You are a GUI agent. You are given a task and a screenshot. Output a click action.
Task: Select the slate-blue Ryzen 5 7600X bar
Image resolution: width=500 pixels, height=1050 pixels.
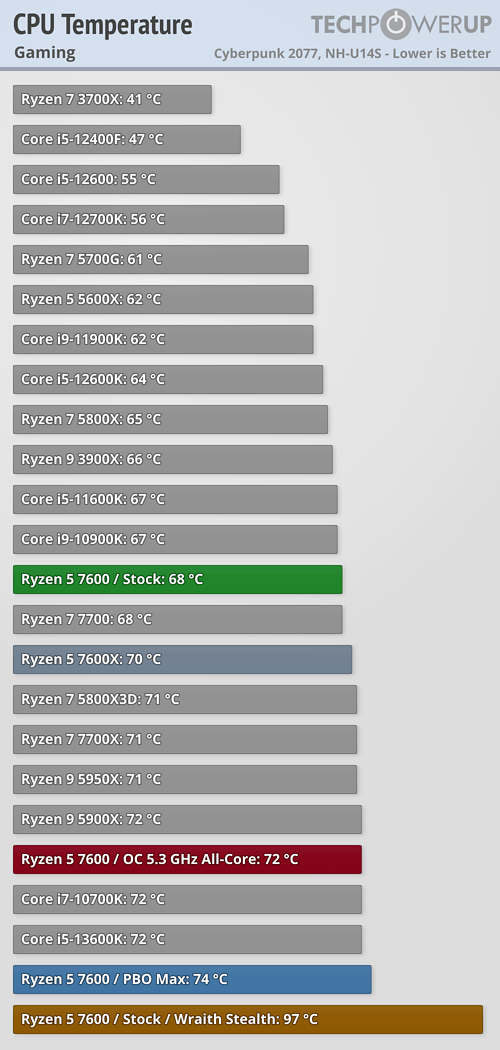[x=183, y=659]
